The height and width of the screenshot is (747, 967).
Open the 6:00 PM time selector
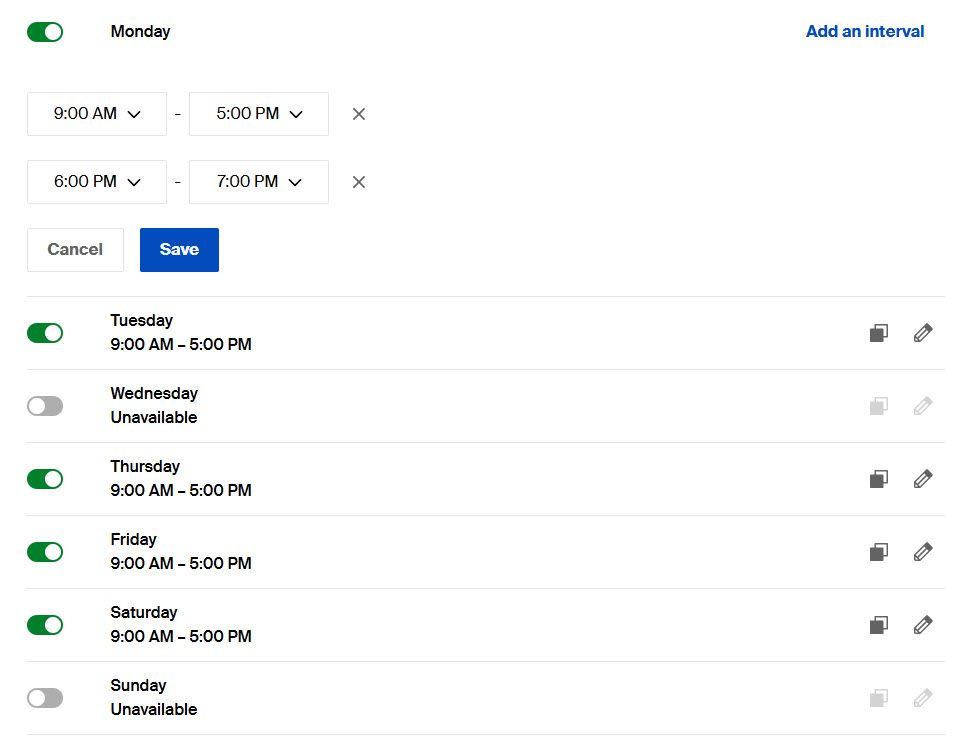pos(96,181)
